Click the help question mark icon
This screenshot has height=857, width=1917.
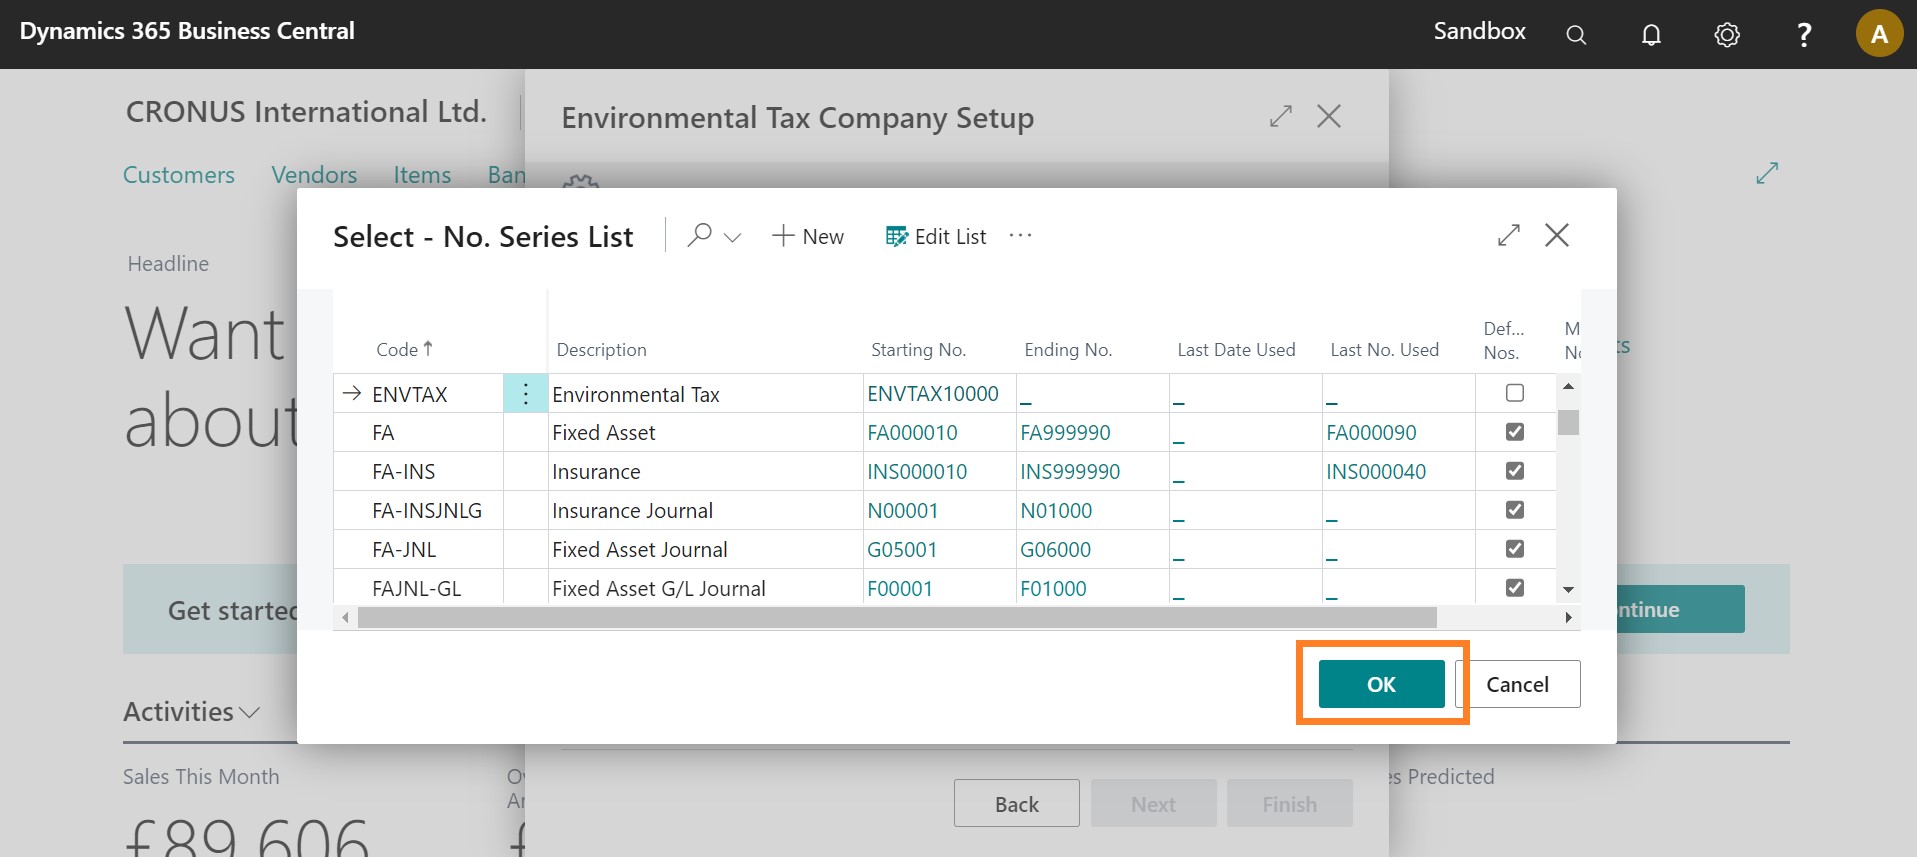[x=1804, y=35]
